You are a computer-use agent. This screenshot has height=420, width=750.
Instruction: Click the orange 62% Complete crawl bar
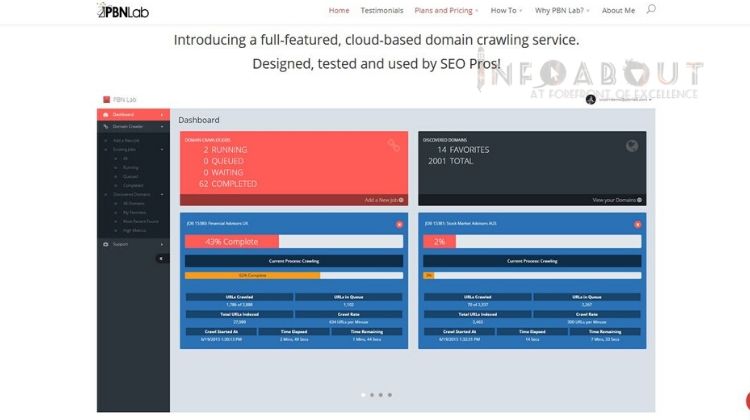tap(253, 276)
